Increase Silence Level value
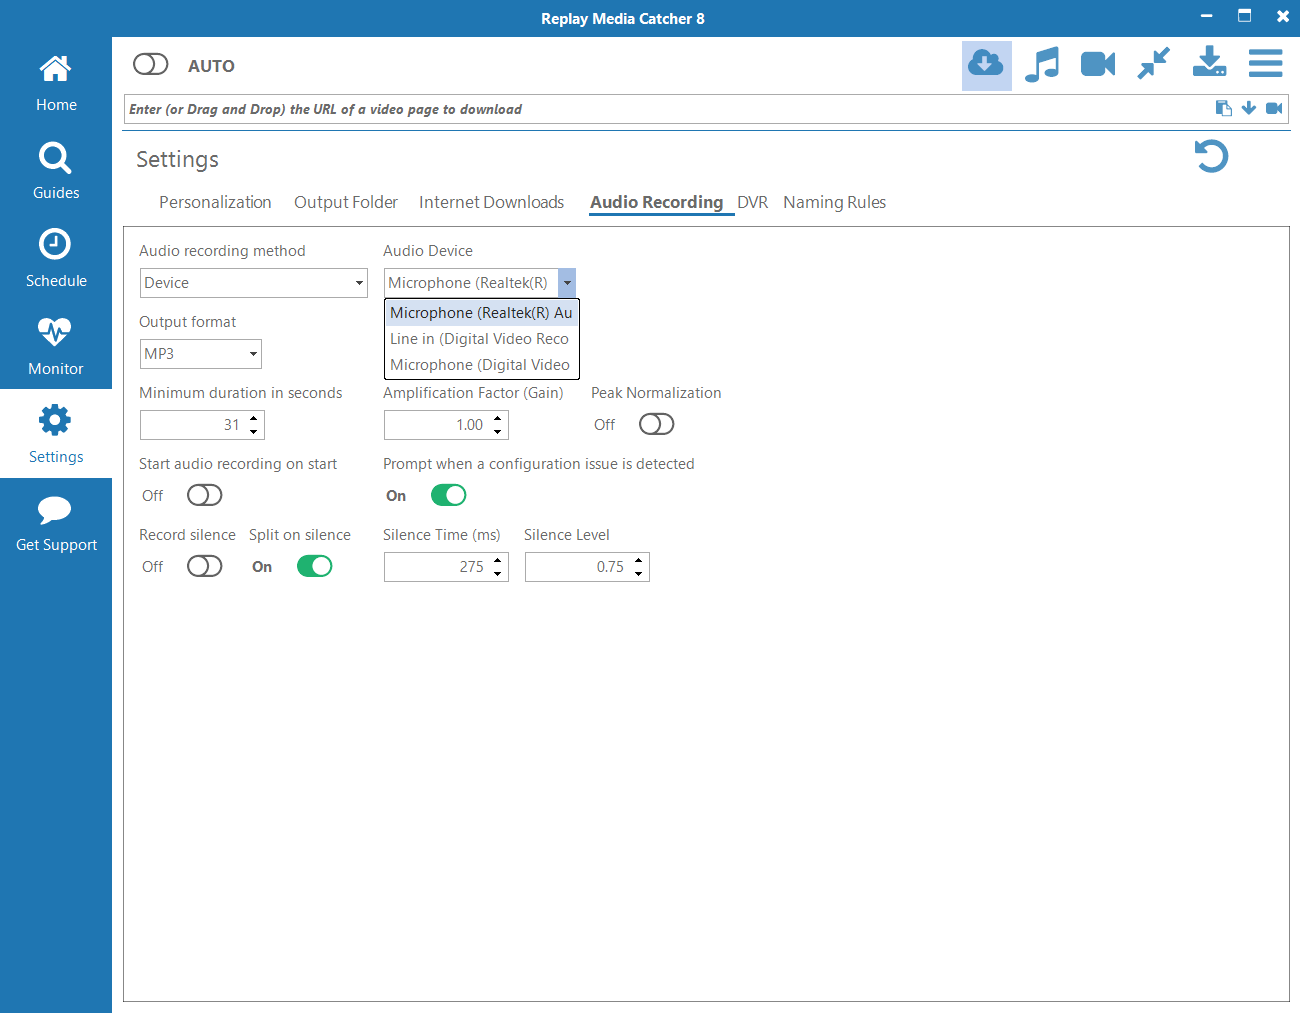This screenshot has height=1013, width=1300. pos(639,560)
